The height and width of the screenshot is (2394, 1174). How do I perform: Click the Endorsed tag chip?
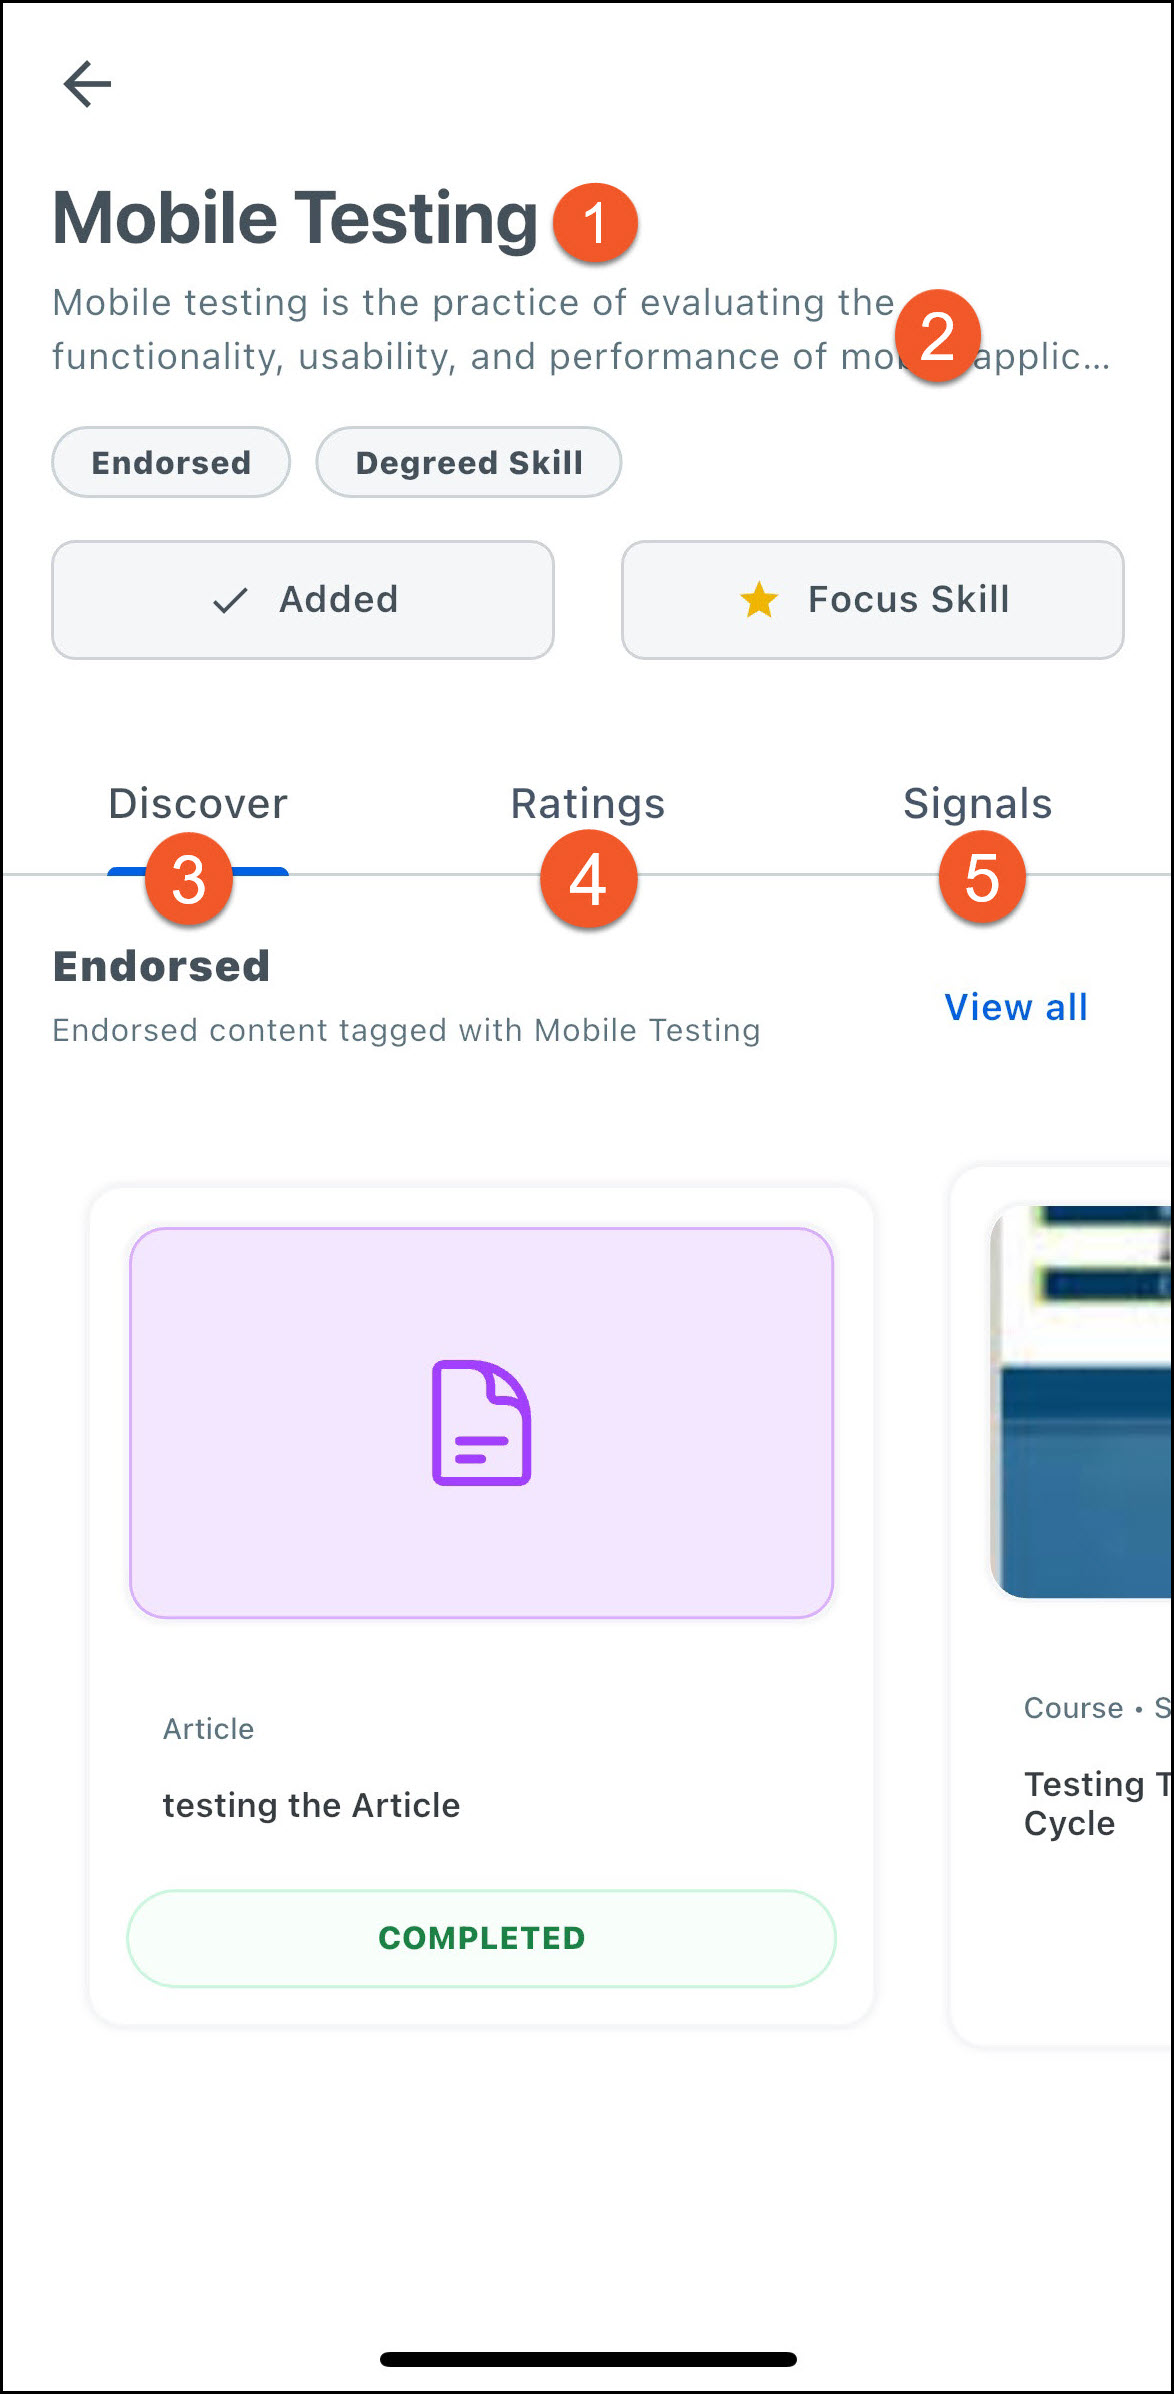pos(171,462)
